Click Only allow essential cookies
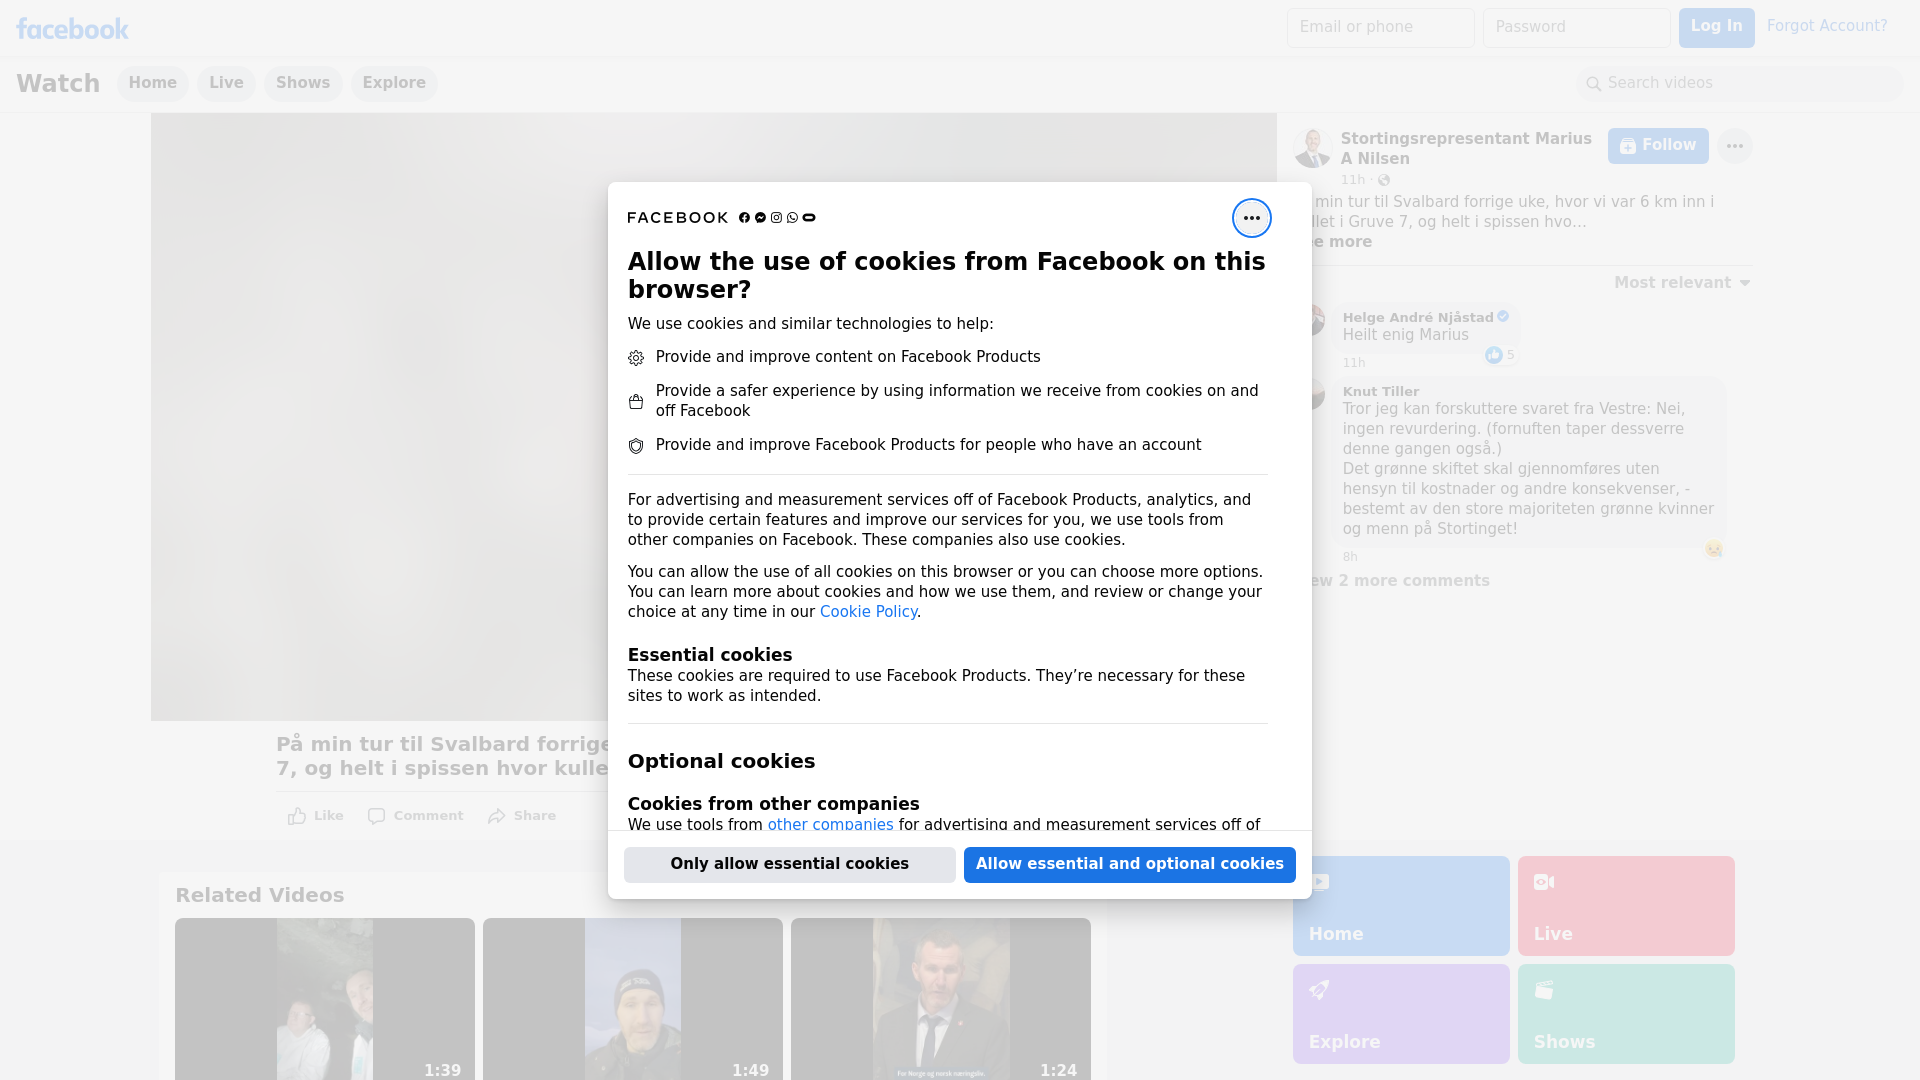The image size is (1920, 1080). 790,865
